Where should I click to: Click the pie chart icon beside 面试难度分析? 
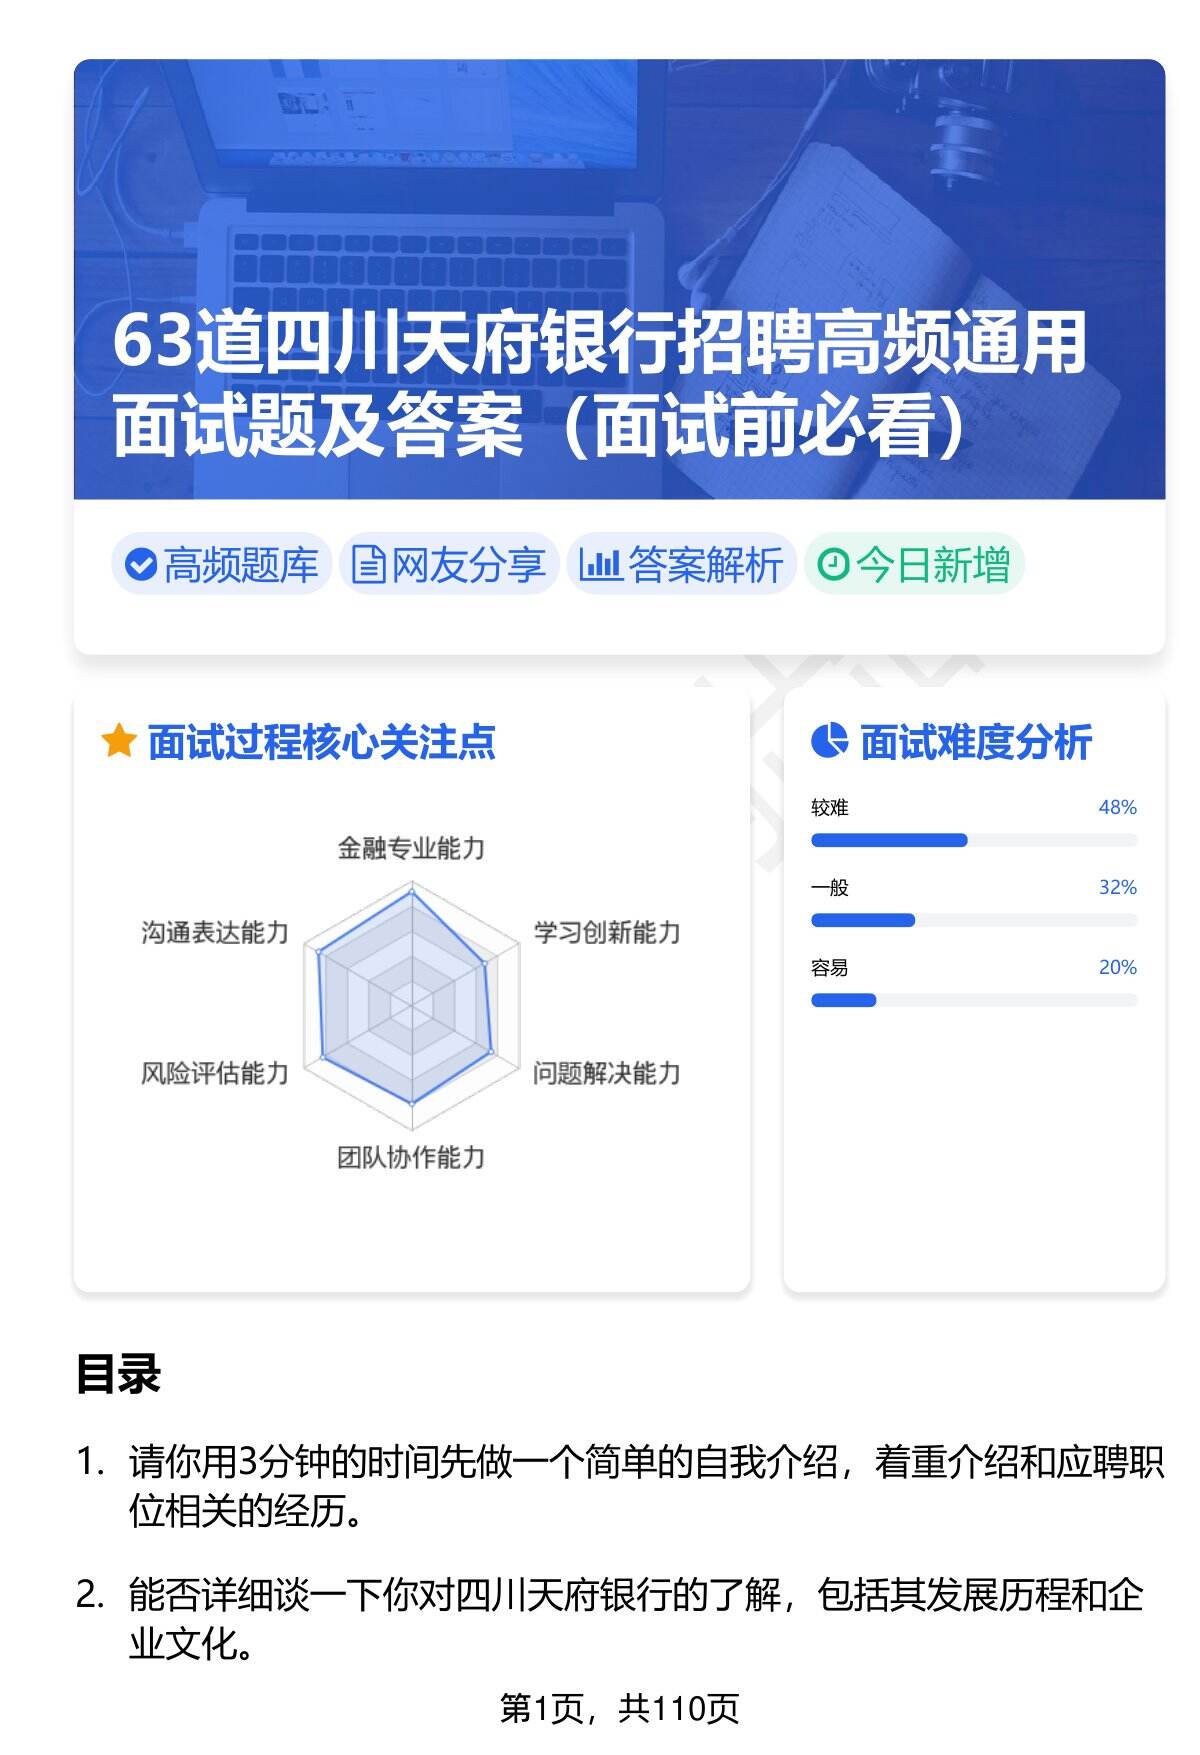829,742
